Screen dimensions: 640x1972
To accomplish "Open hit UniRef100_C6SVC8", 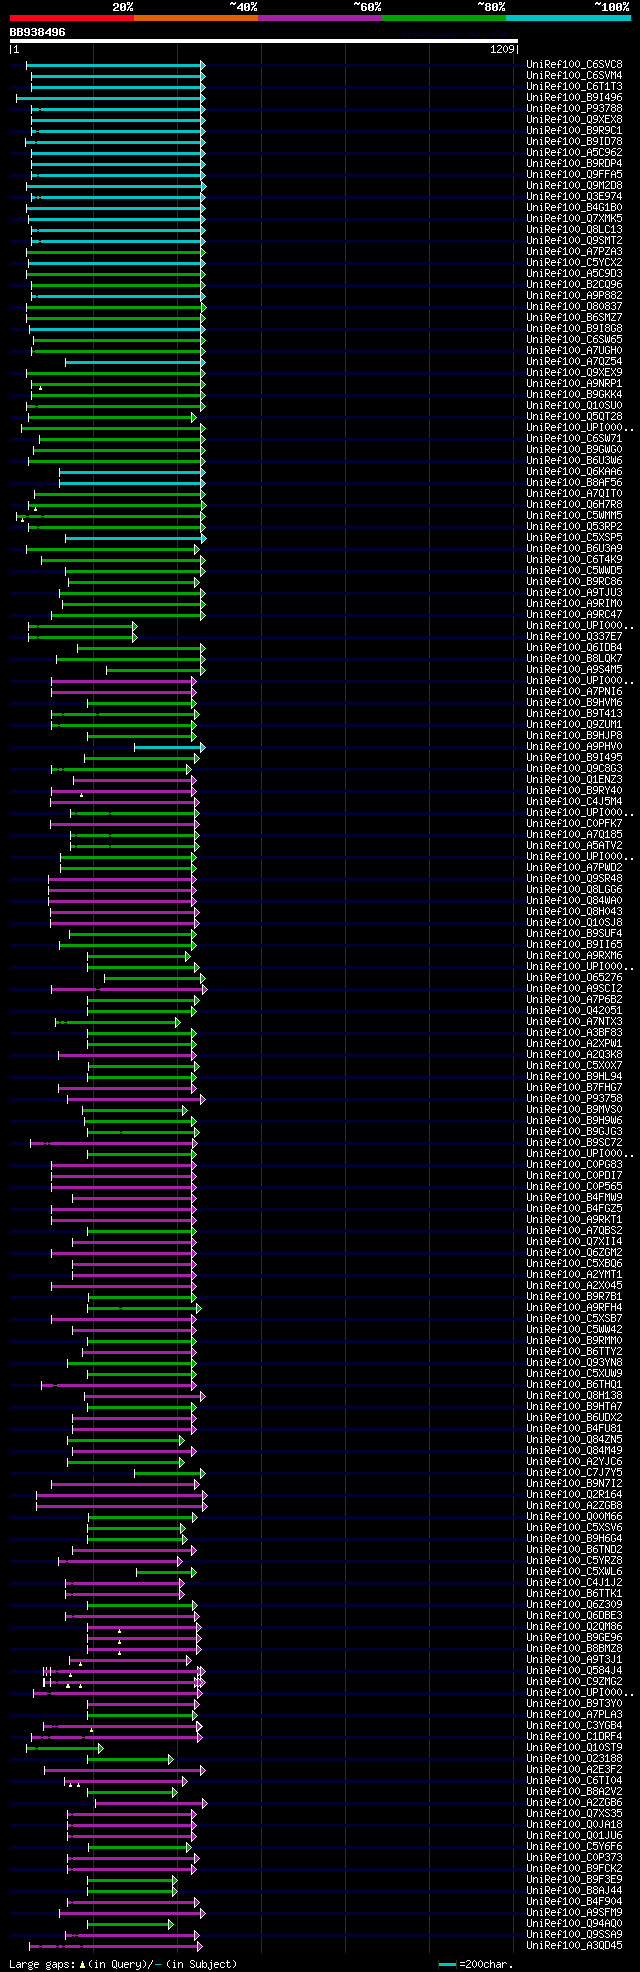I will coord(574,64).
